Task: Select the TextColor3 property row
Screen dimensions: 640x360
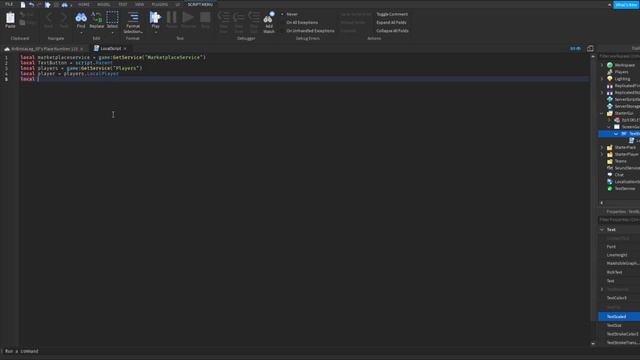Action: pos(619,298)
